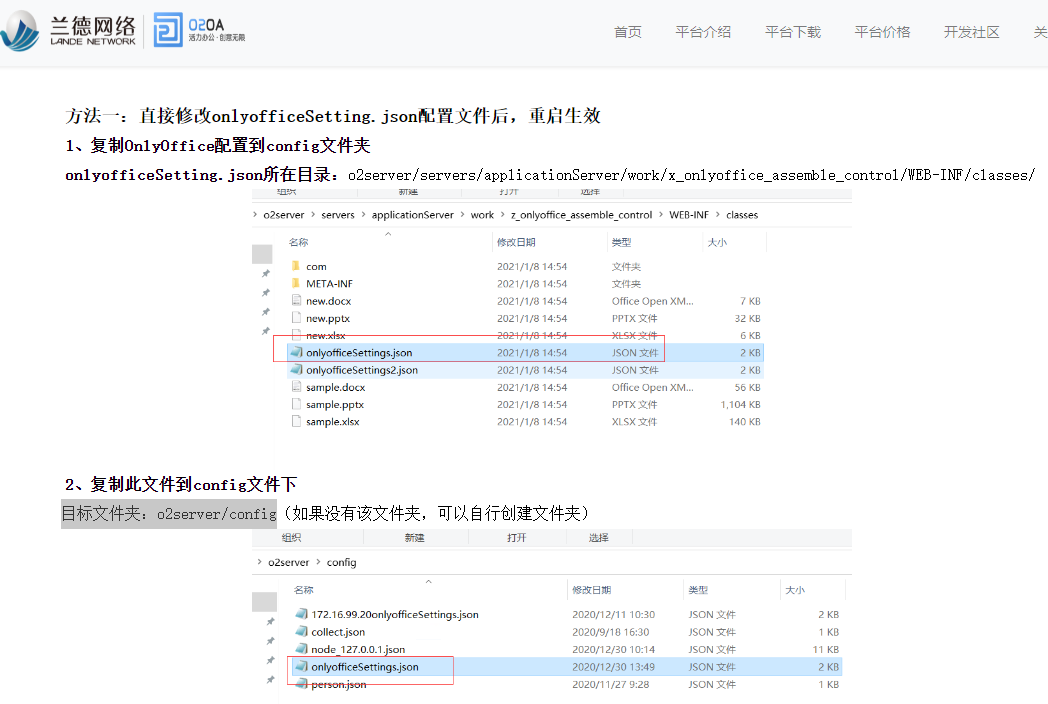Click the '1,104 KB' size cell

pos(741,404)
